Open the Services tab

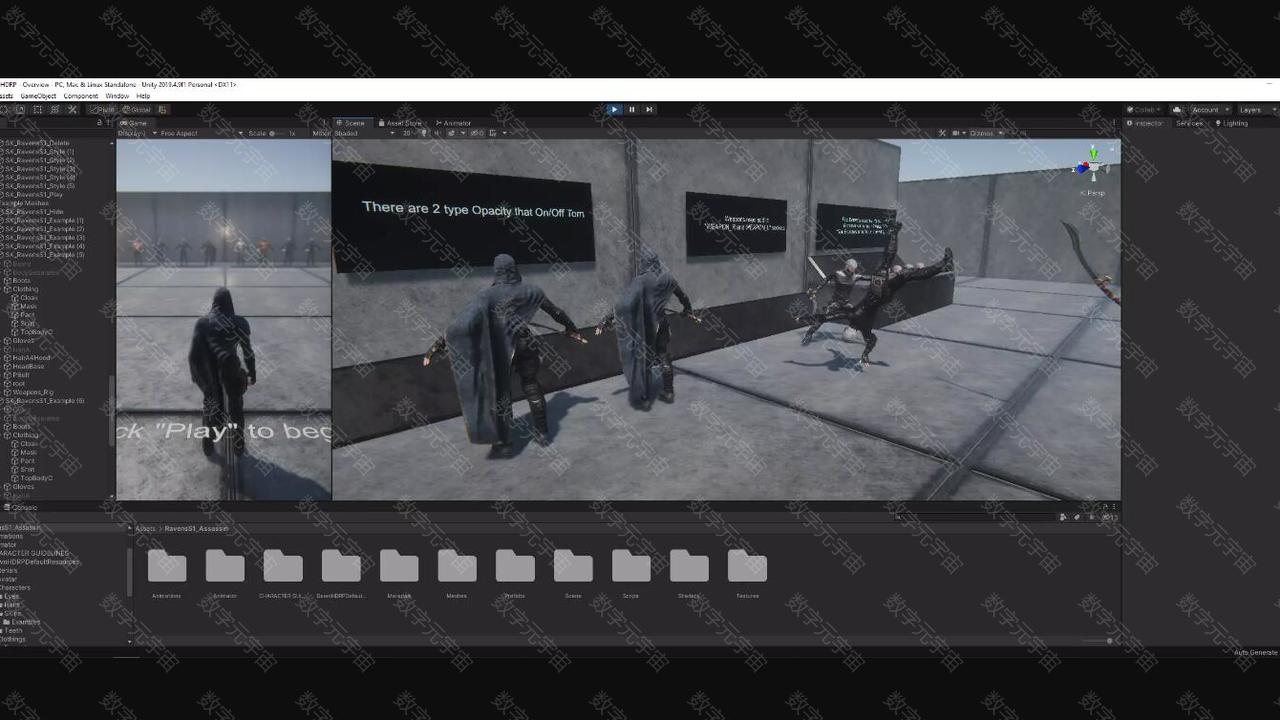(1189, 123)
